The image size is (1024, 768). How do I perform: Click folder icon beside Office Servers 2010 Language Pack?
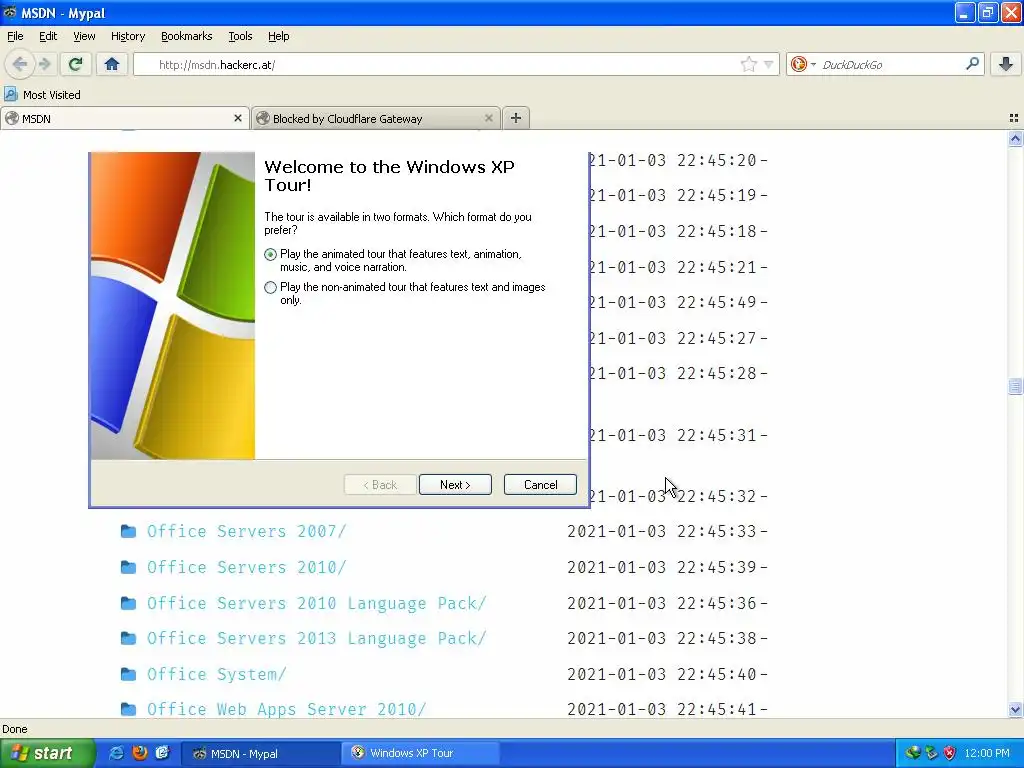pos(129,603)
